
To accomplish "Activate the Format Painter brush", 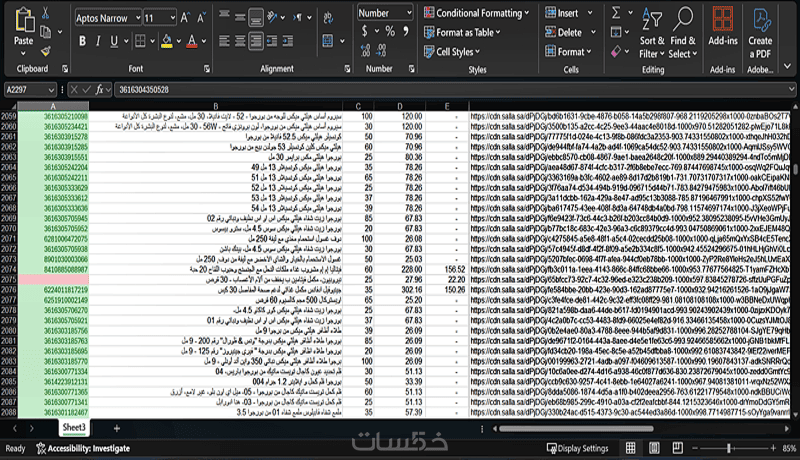I will tap(45, 51).
